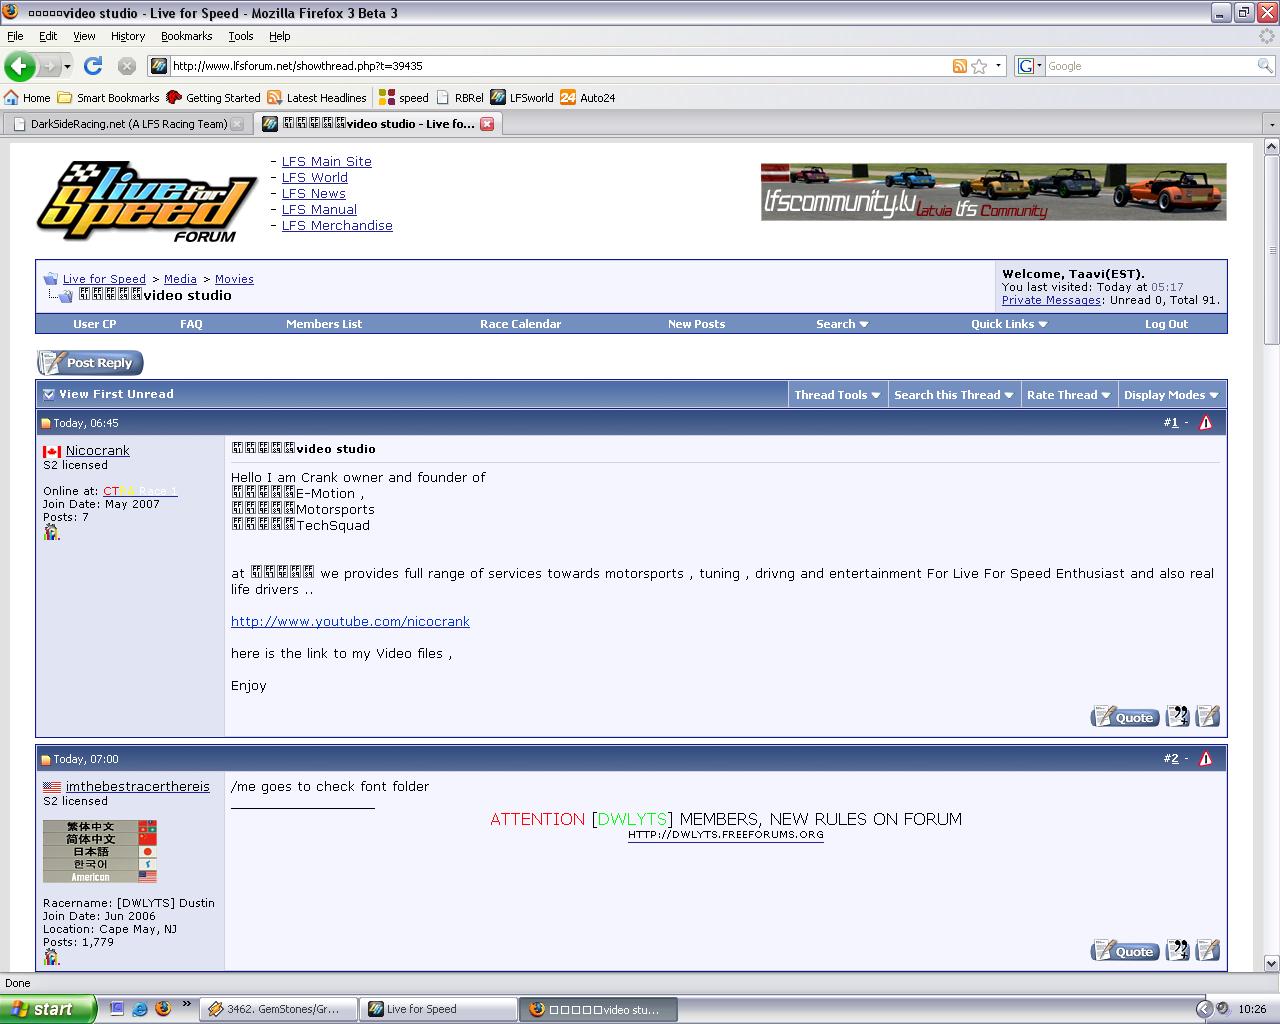Go back with the green Back arrow

click(19, 66)
